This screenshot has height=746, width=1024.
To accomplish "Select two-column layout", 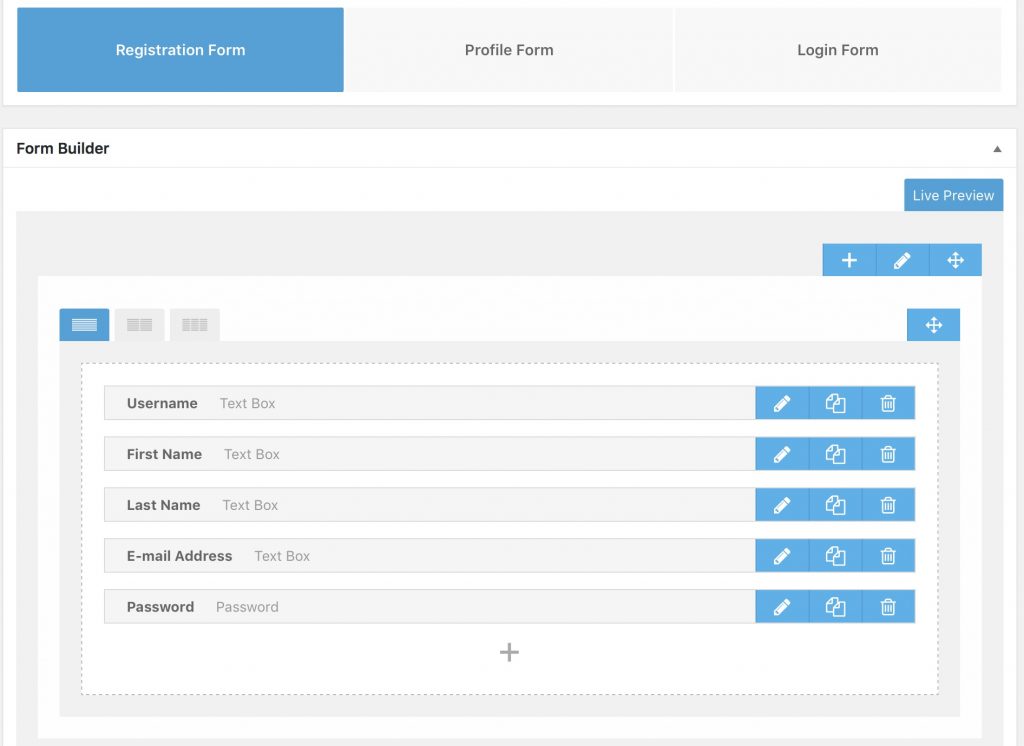I will [140, 325].
